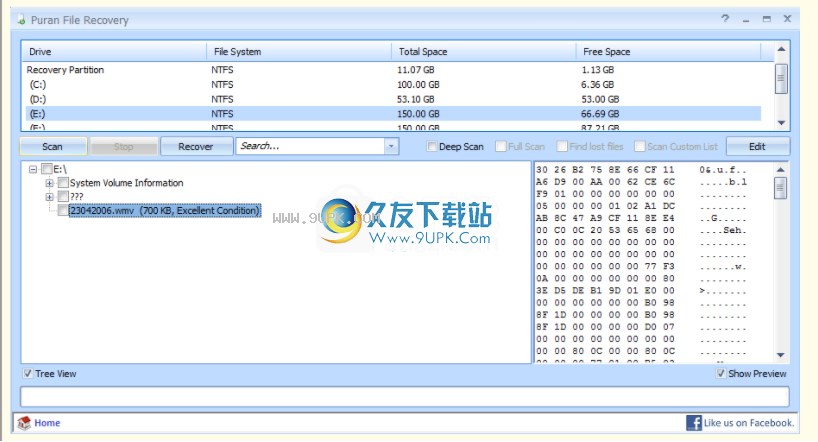Click the Puran File Recovery title icon
The height and width of the screenshot is (442, 818).
pos(21,20)
